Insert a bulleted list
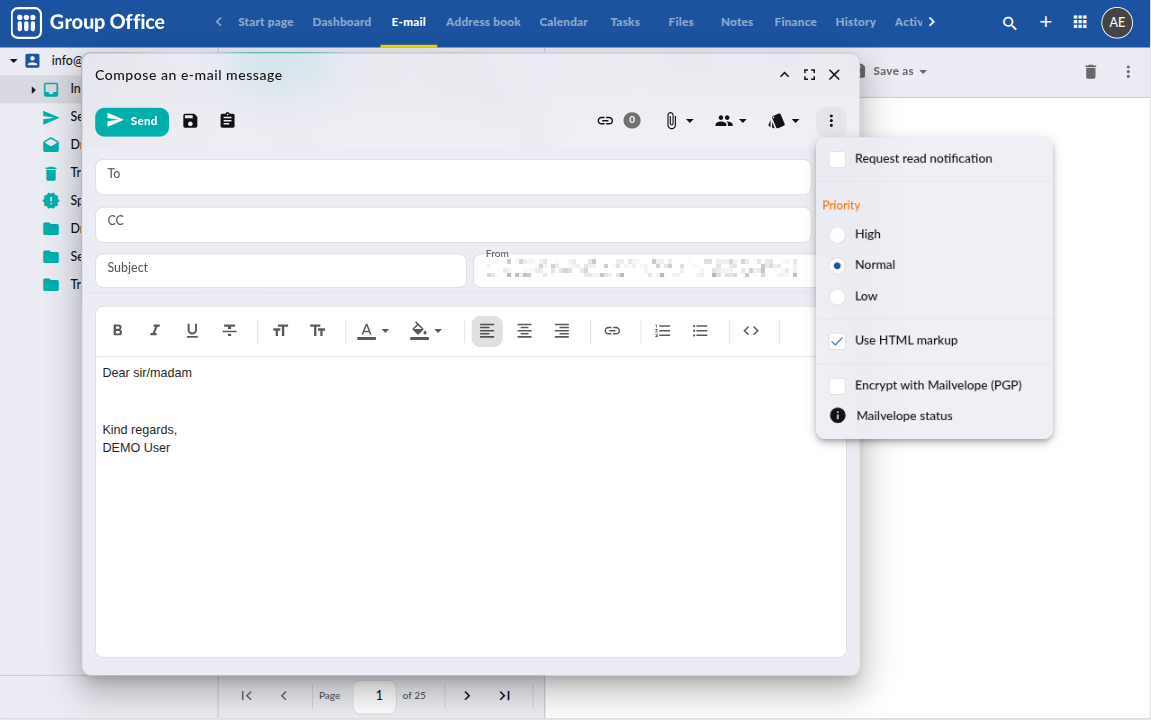 coord(700,331)
